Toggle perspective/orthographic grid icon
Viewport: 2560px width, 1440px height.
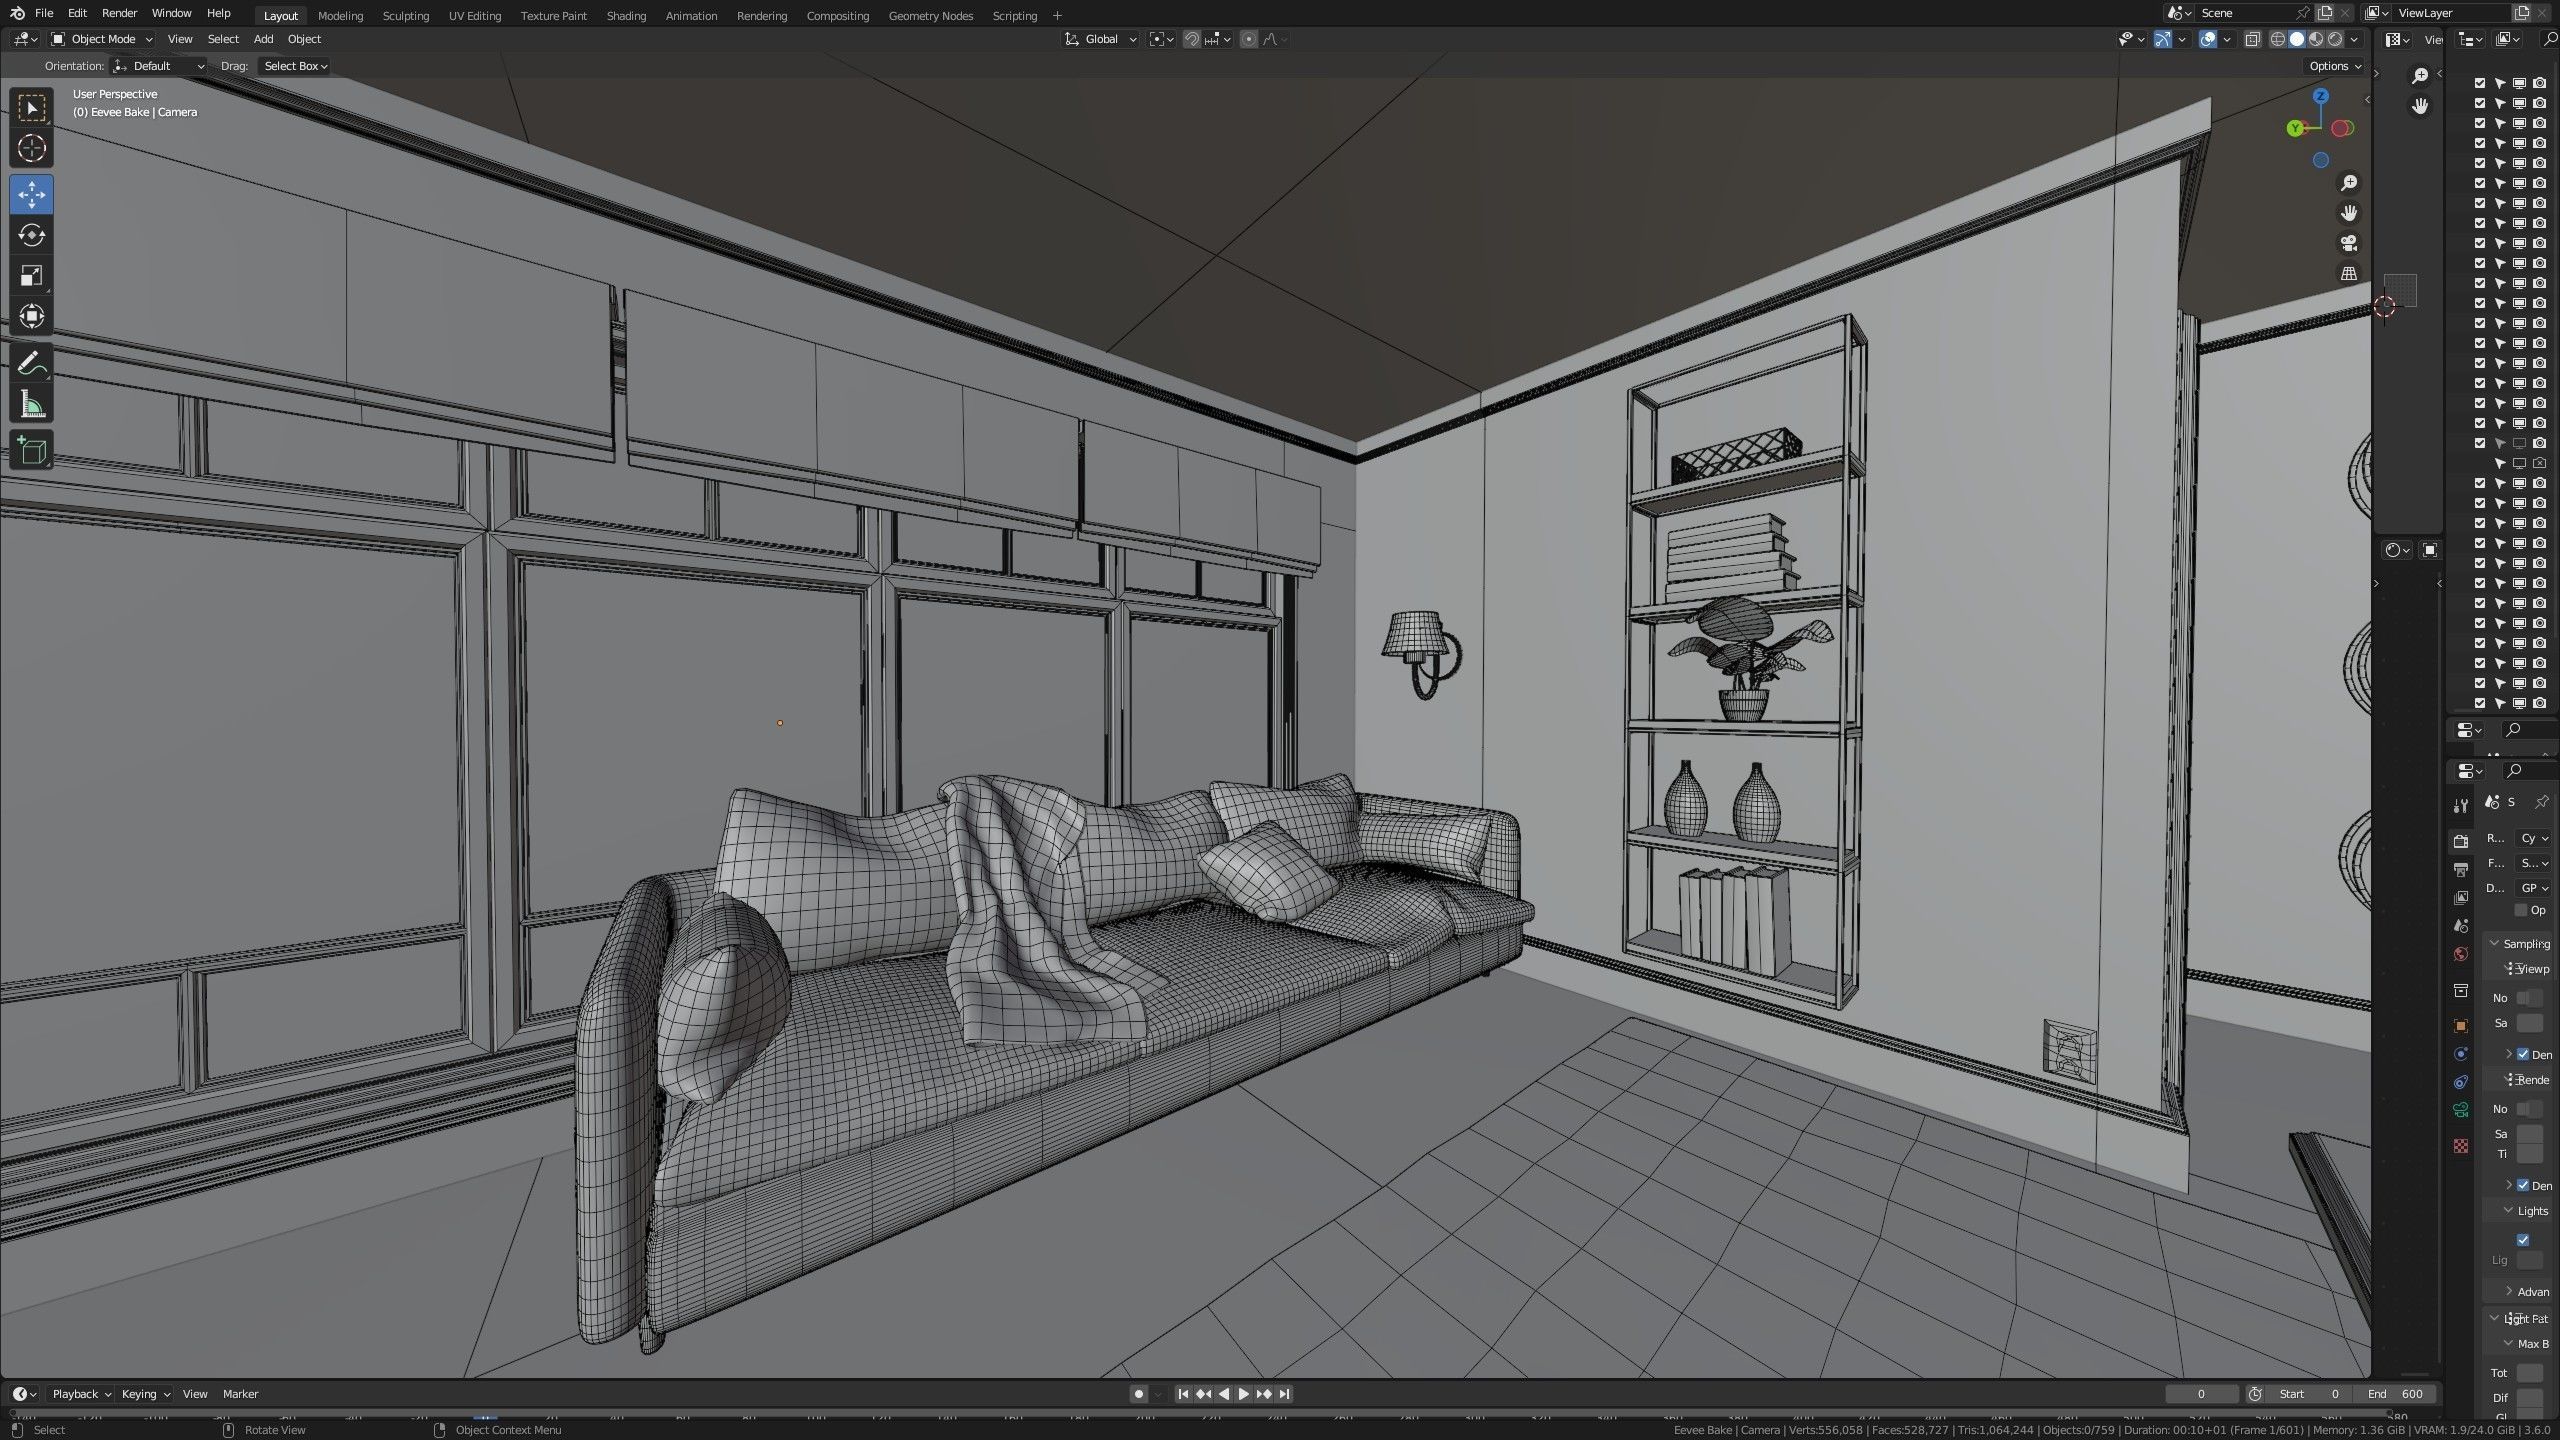2349,273
